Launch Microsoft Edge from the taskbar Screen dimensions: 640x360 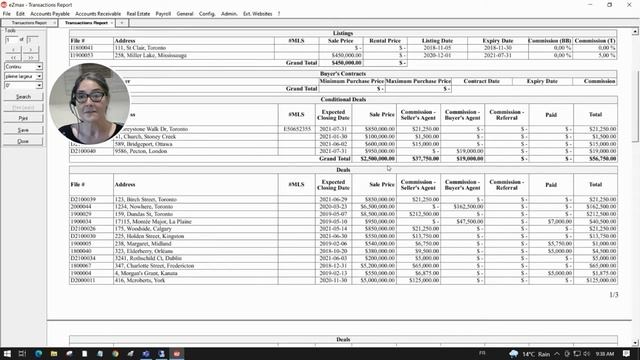pos(38,353)
